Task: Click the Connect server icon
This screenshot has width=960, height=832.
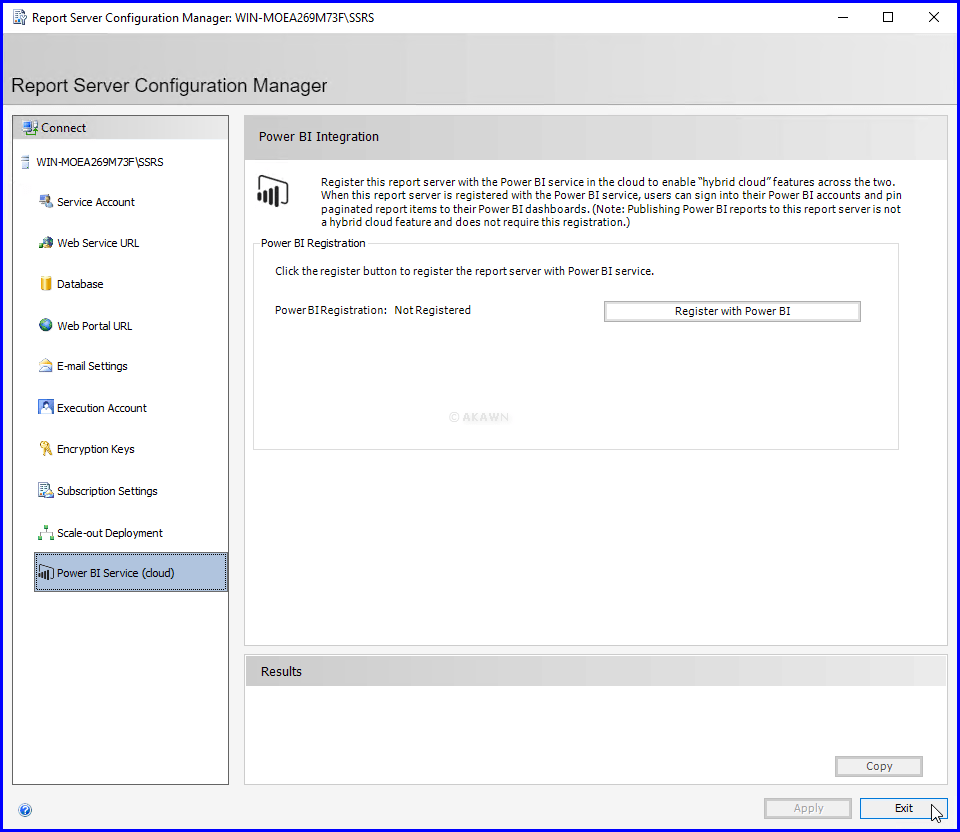Action: coord(30,127)
